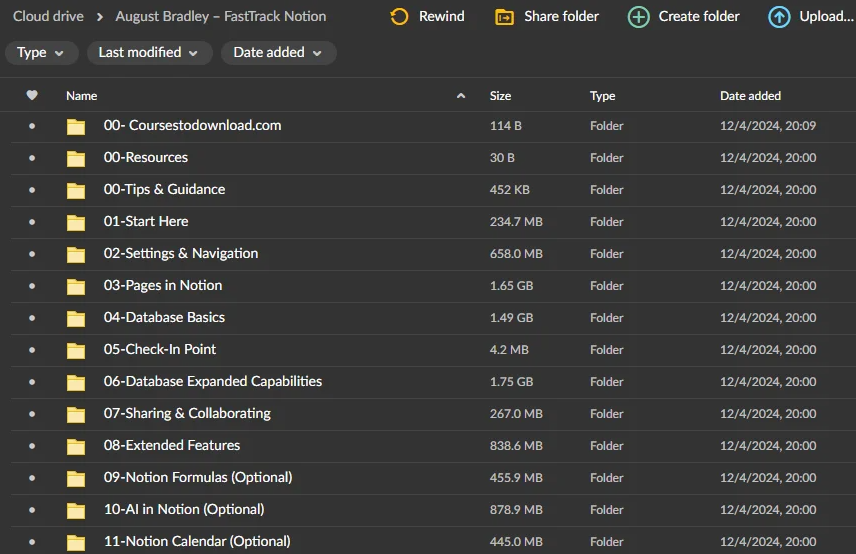Open the Date added filter dropdown
The image size is (856, 554).
pos(278,53)
